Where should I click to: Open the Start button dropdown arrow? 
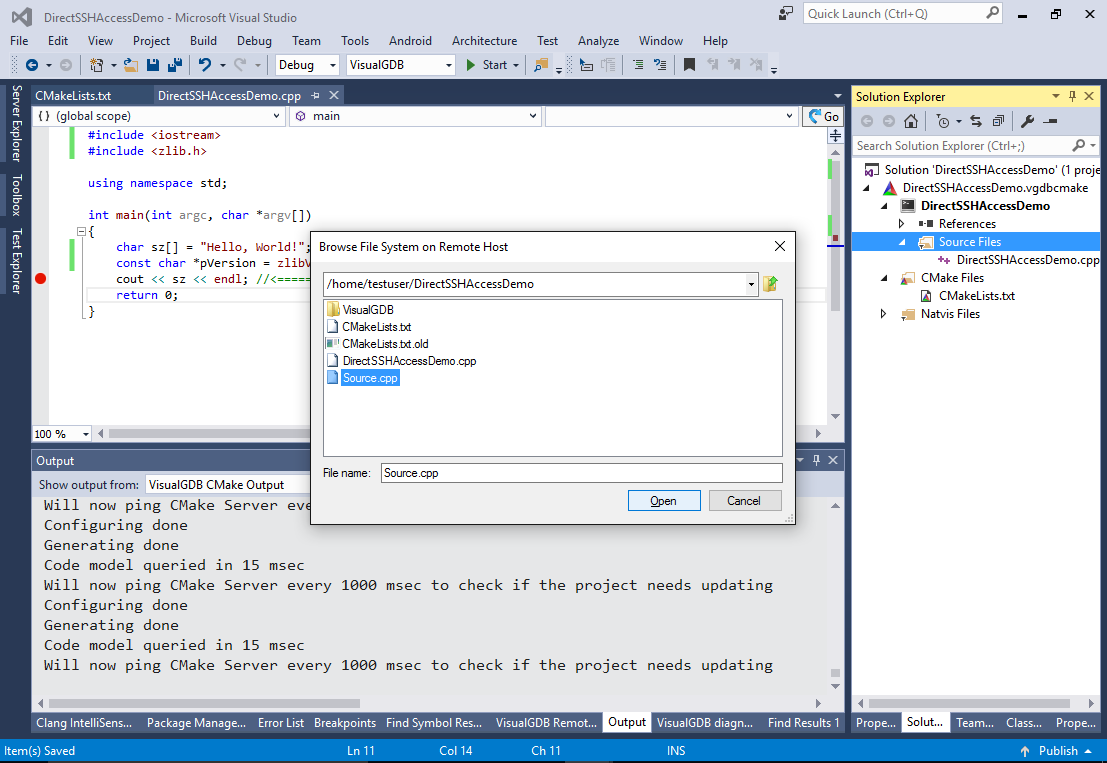pos(516,65)
